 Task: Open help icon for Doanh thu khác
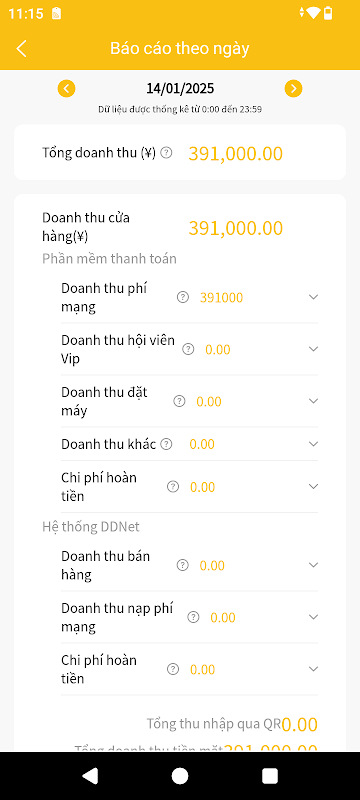click(166, 444)
